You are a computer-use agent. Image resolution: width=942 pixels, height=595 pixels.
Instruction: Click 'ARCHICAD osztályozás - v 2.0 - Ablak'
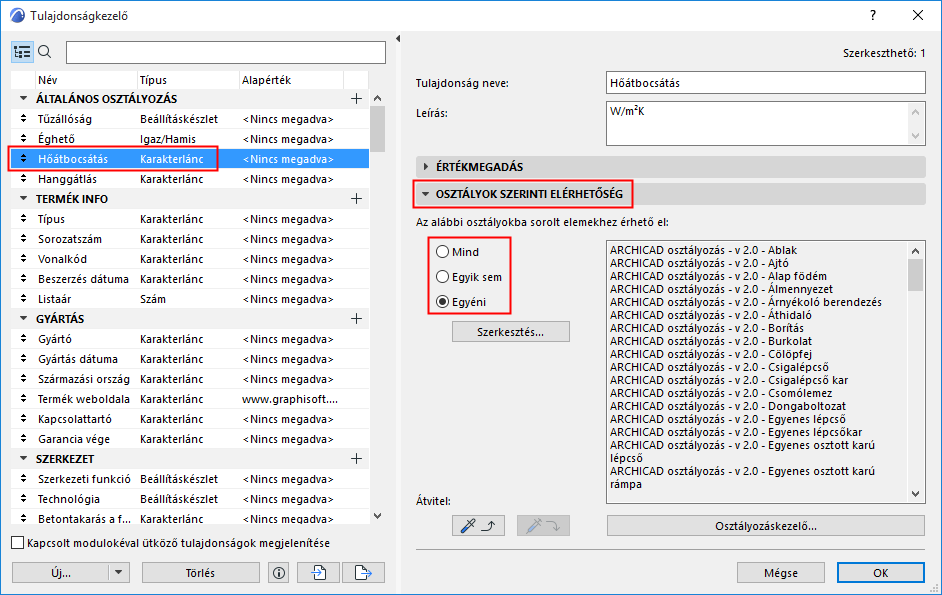(703, 250)
